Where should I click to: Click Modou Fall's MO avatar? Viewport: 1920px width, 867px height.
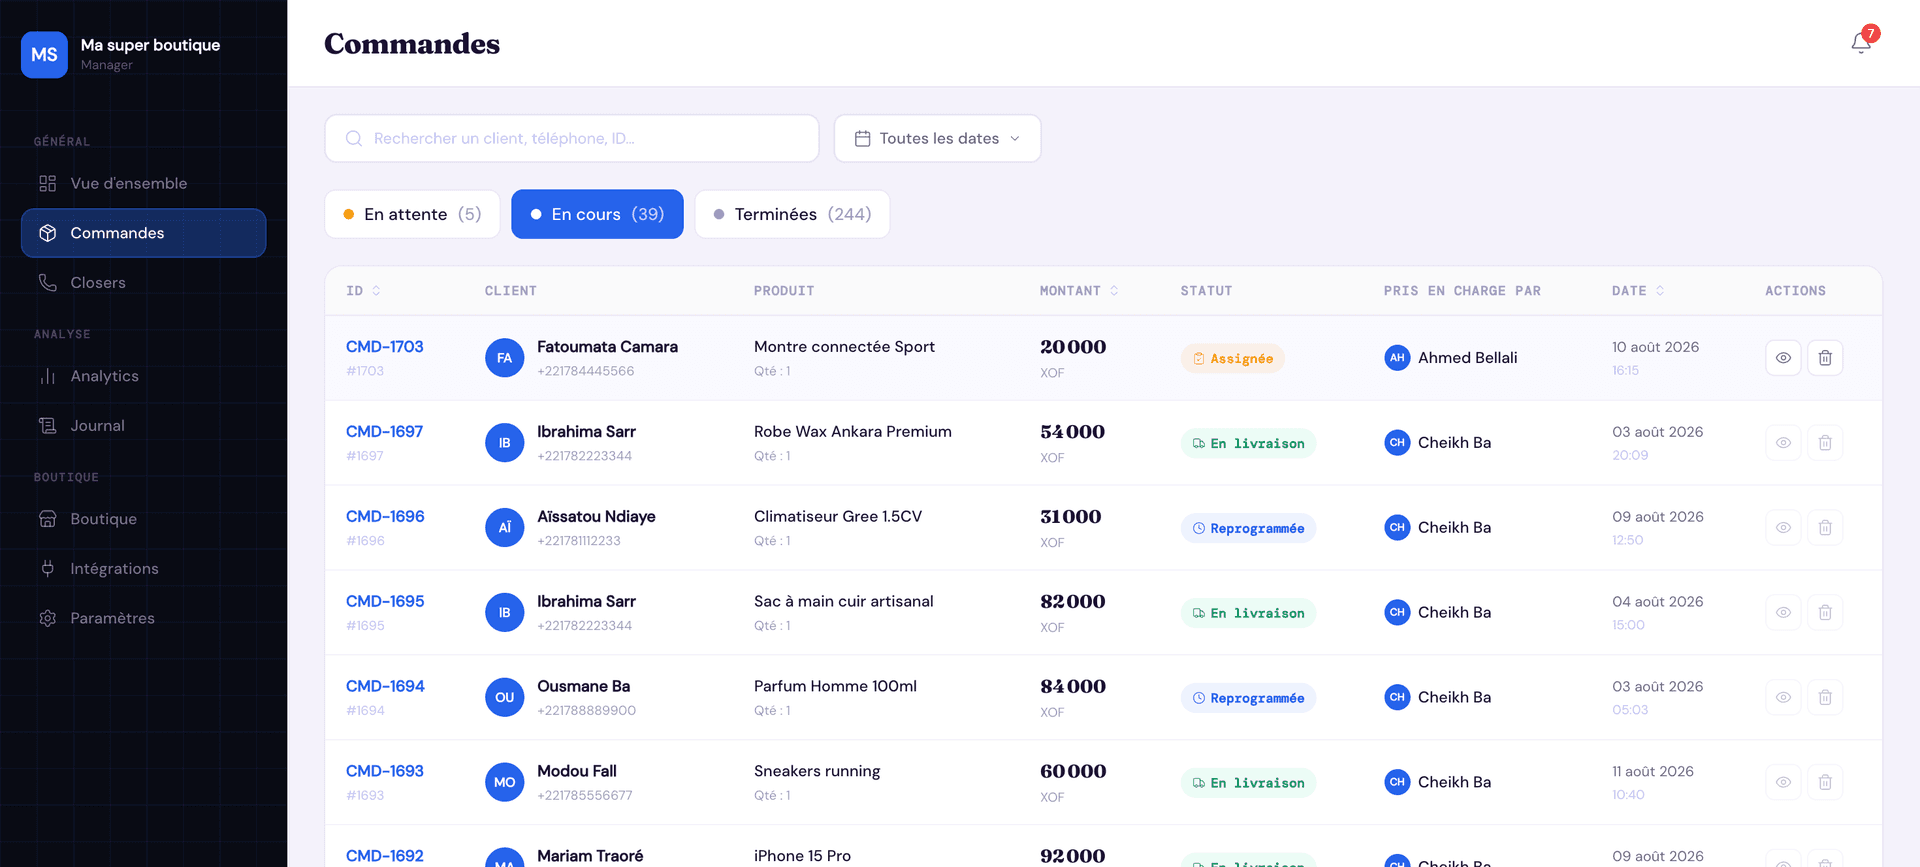505,783
